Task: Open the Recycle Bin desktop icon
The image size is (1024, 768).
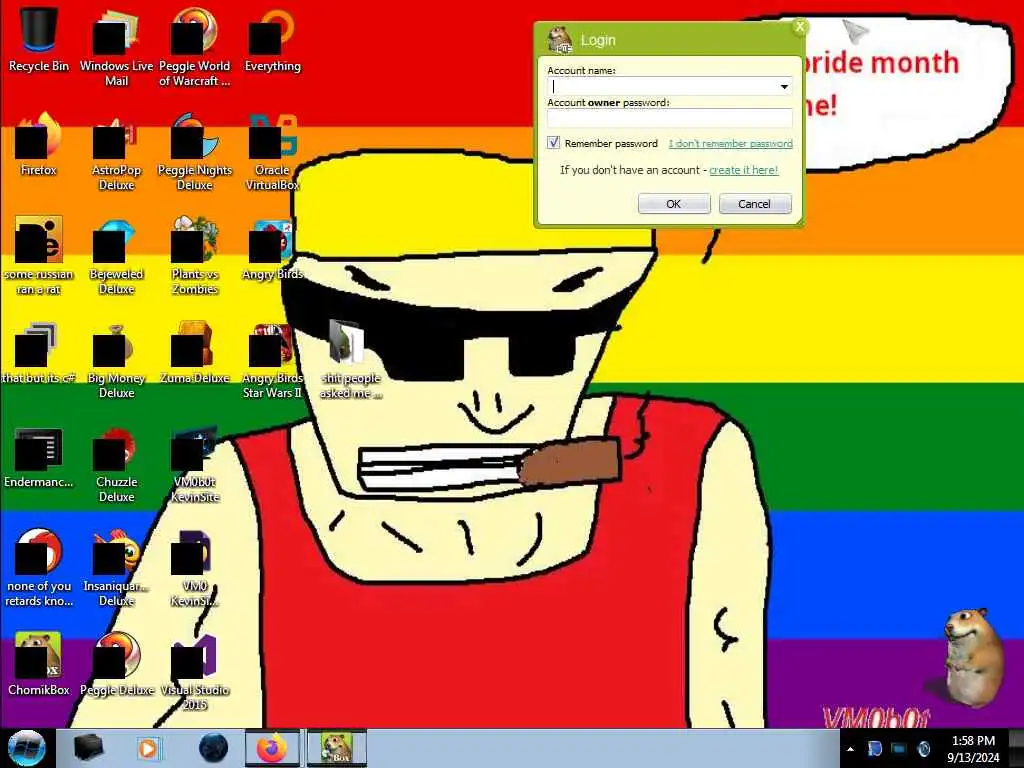Action: 39,39
